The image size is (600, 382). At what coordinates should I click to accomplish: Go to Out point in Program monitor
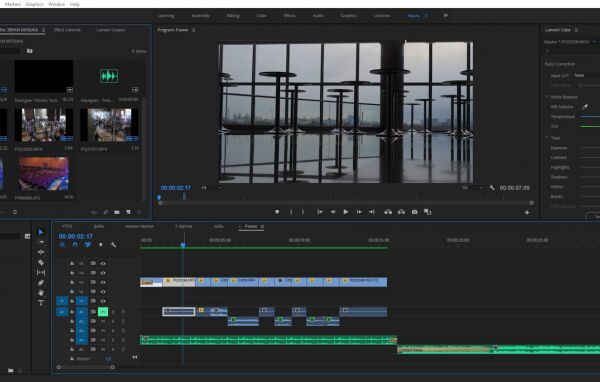372,212
